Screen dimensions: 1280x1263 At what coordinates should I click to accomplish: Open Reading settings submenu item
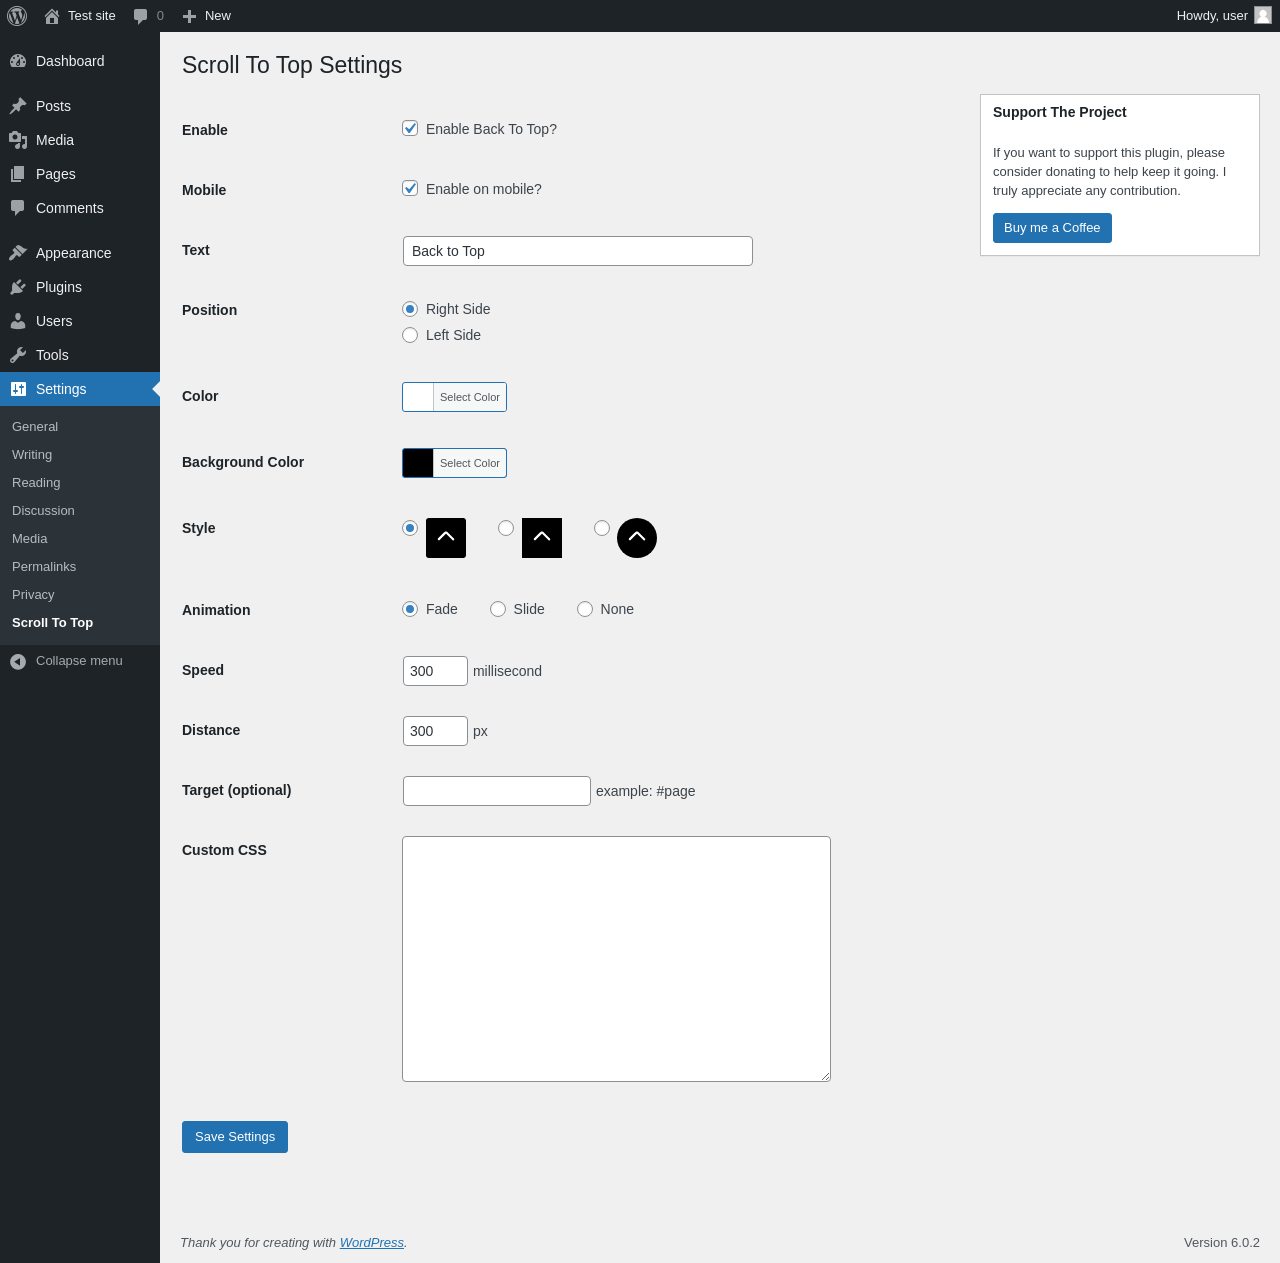tap(36, 483)
